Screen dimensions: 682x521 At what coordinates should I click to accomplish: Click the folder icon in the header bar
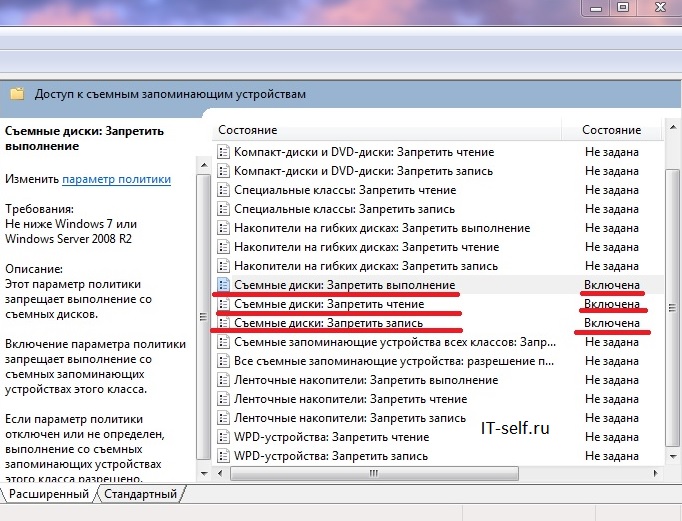coord(17,94)
